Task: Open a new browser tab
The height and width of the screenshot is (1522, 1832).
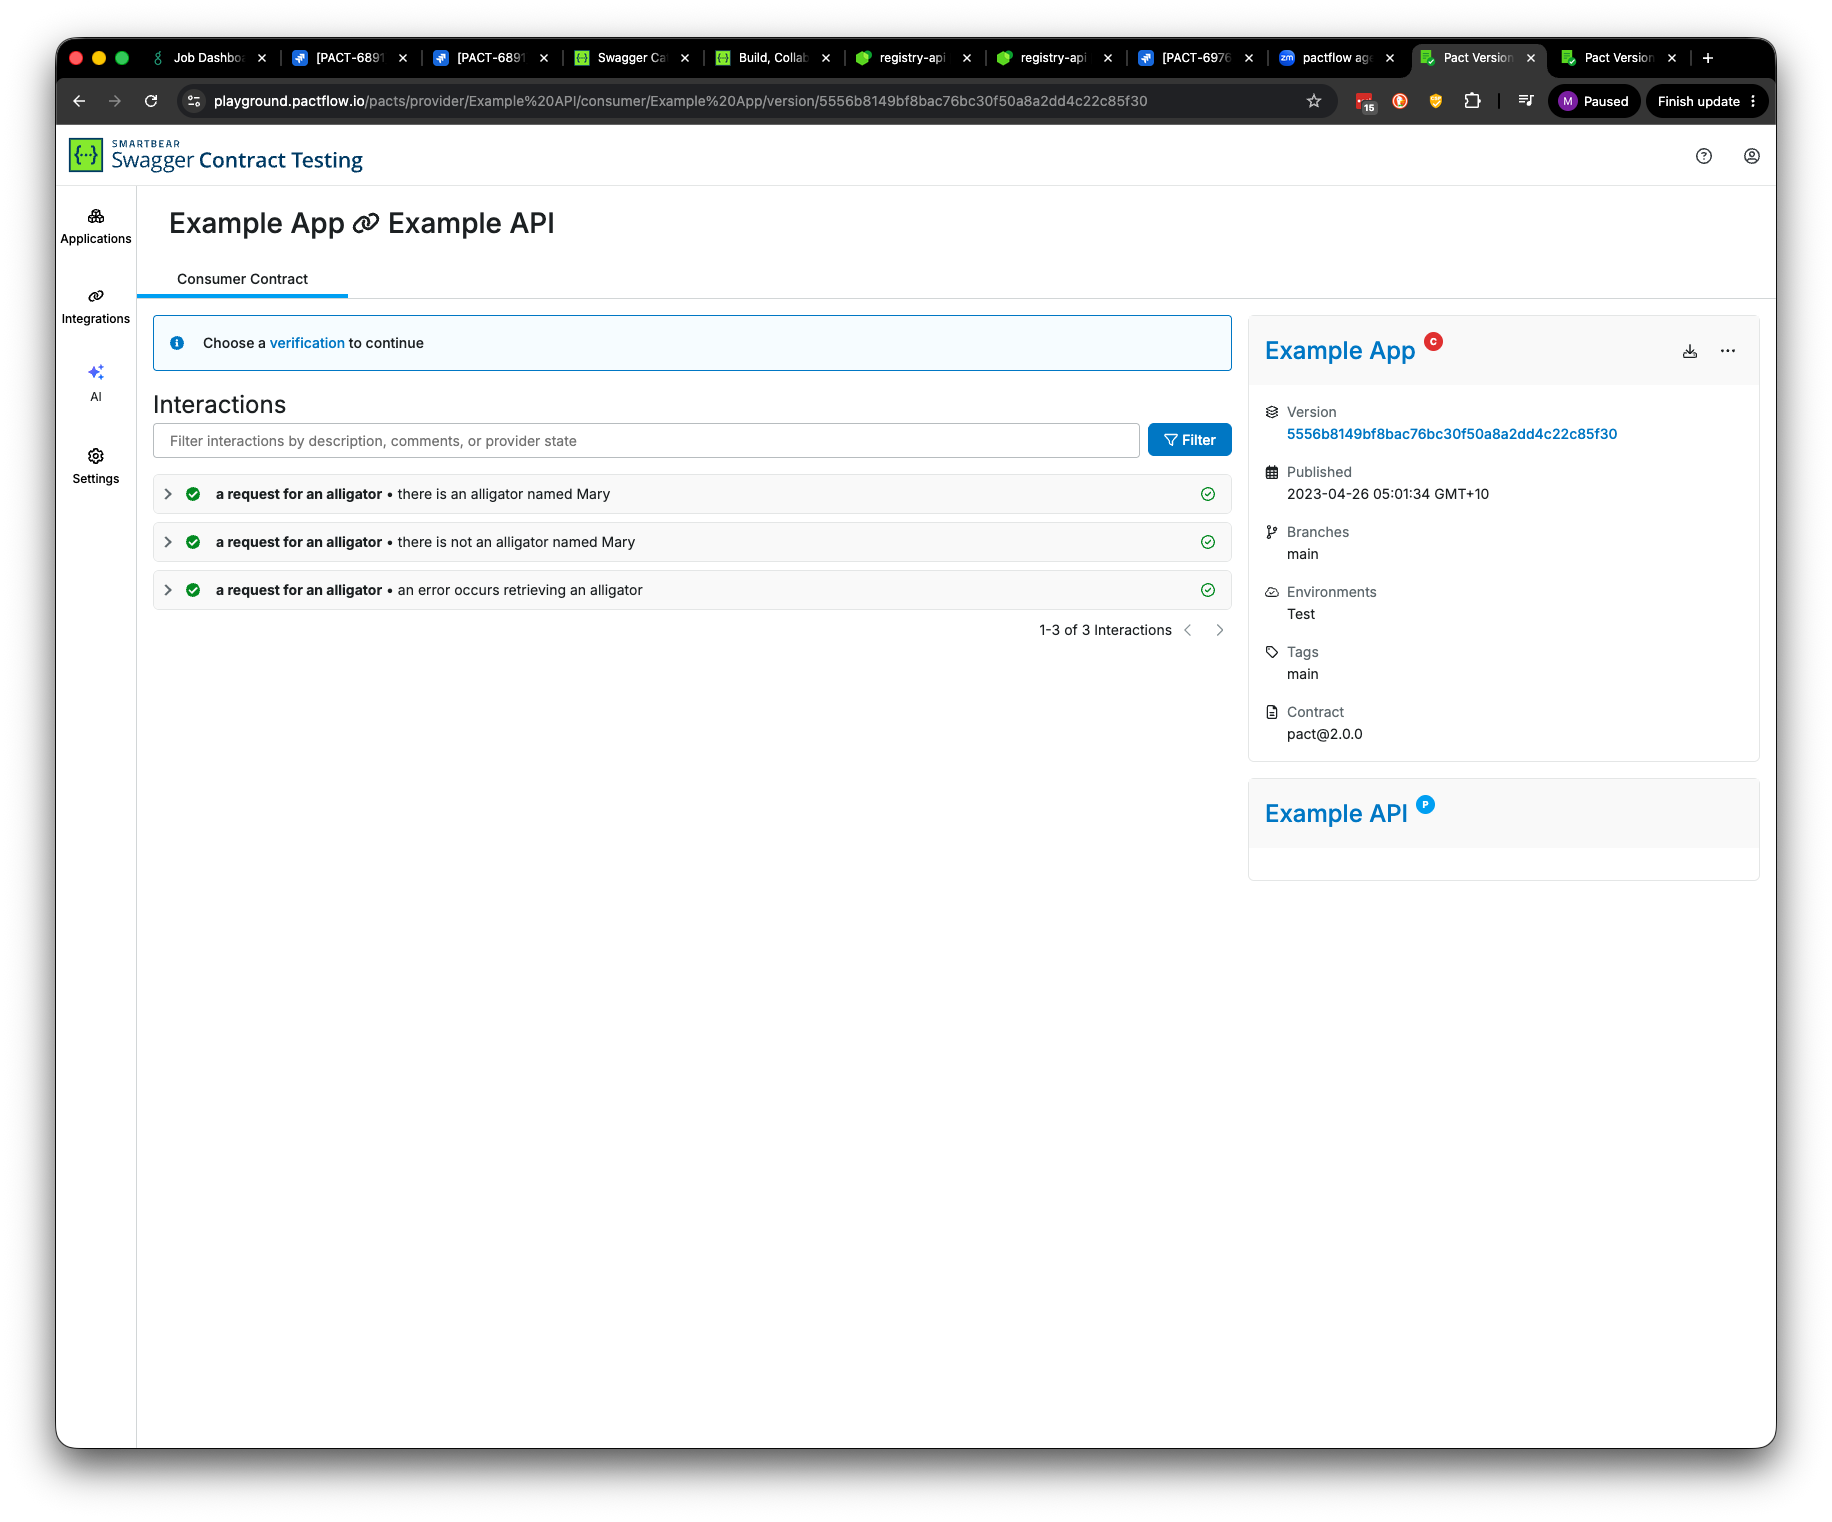Action: (1708, 58)
